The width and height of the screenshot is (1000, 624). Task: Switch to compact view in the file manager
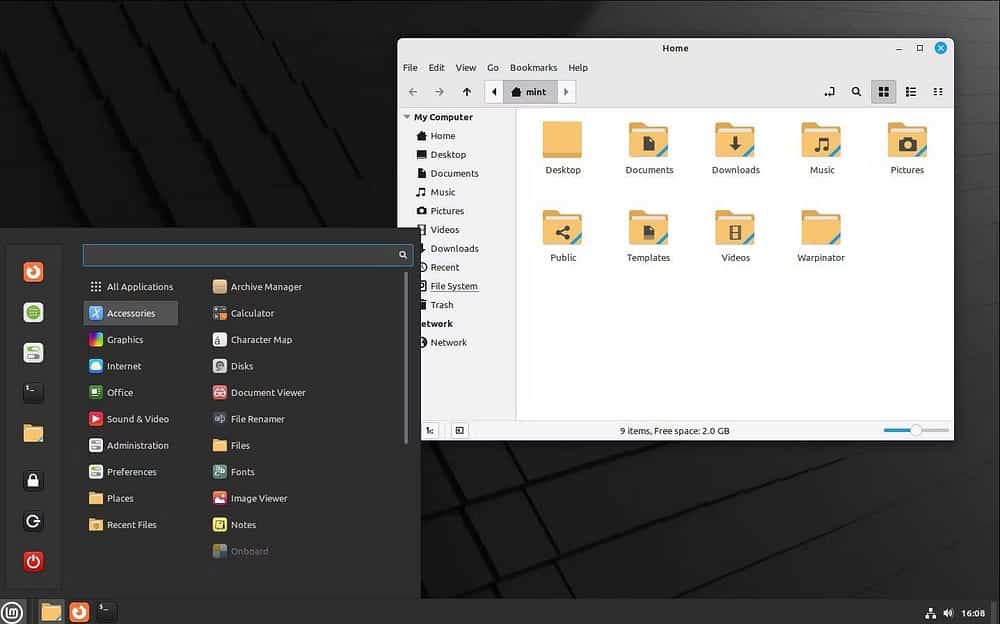pyautogui.click(x=938, y=91)
